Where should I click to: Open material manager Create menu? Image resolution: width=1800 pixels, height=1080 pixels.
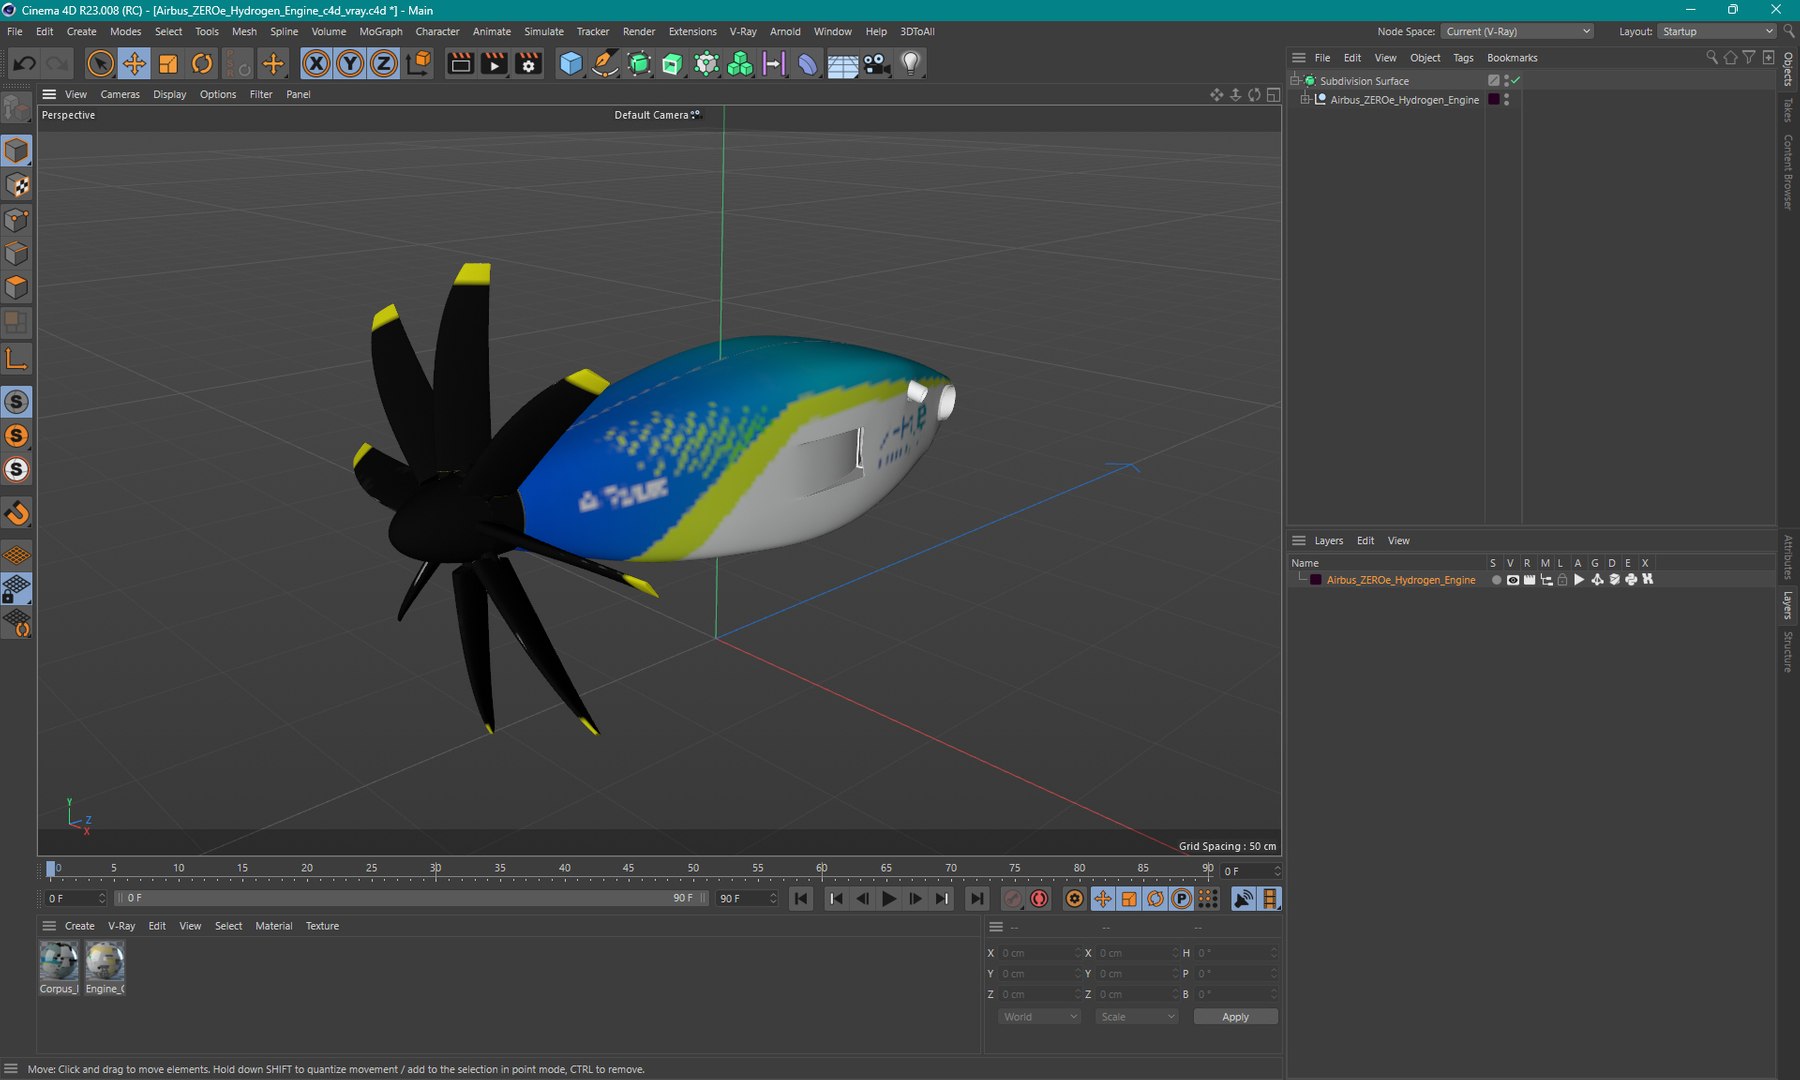point(80,926)
